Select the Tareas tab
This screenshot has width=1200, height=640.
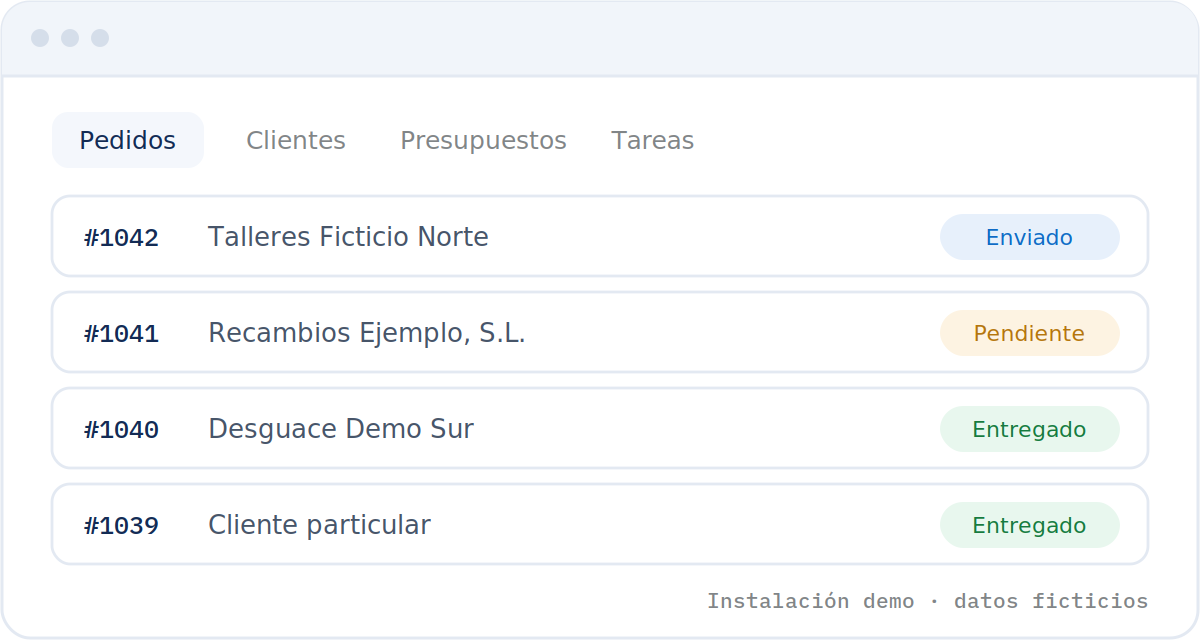[653, 140]
